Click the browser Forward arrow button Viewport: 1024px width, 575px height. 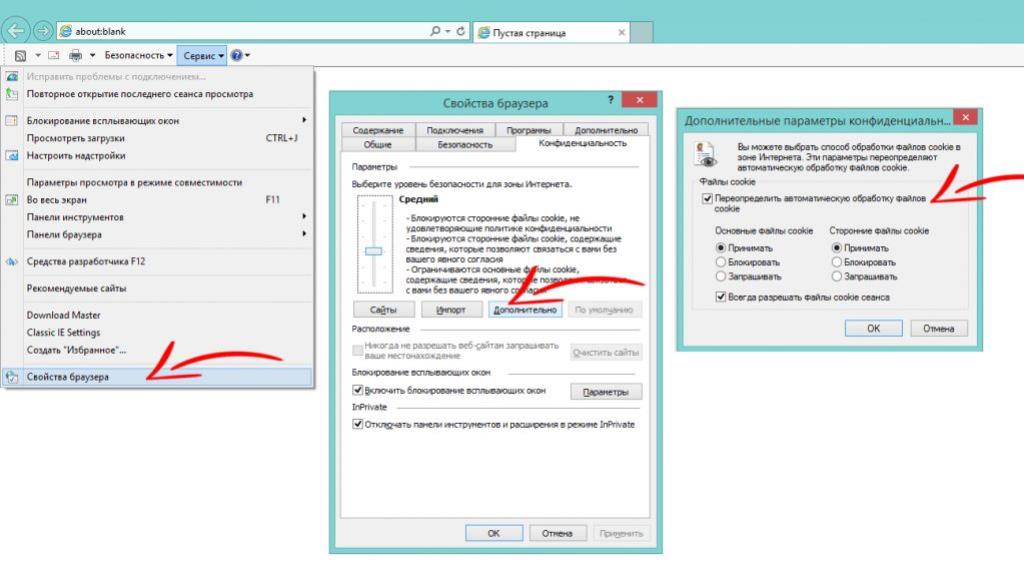click(x=42, y=31)
